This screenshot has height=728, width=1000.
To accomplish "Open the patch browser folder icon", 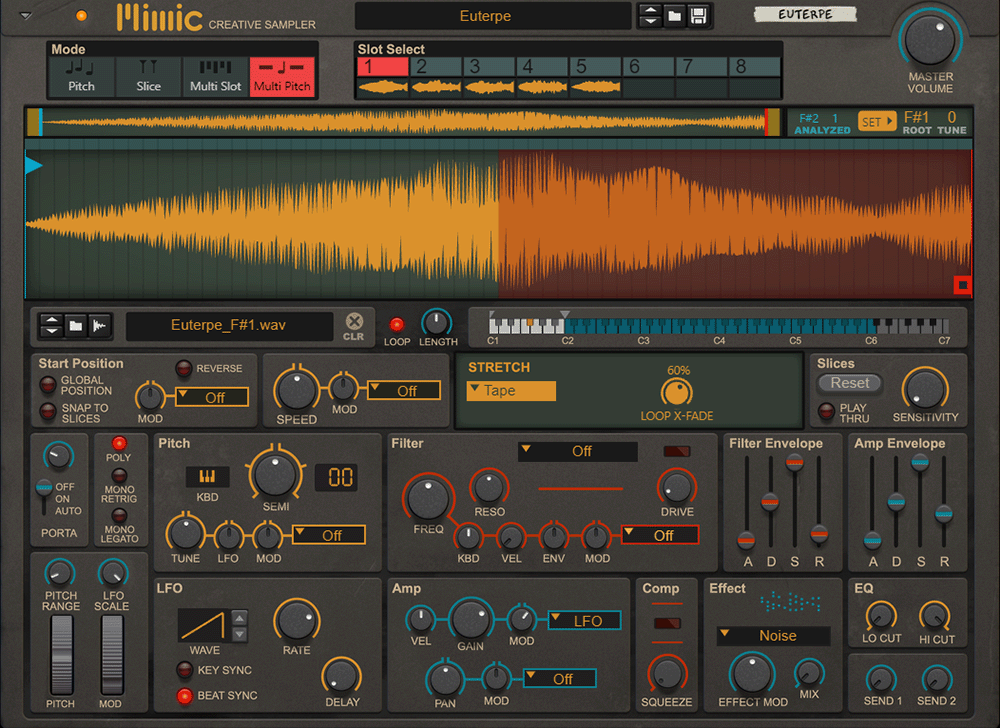I will pos(674,16).
